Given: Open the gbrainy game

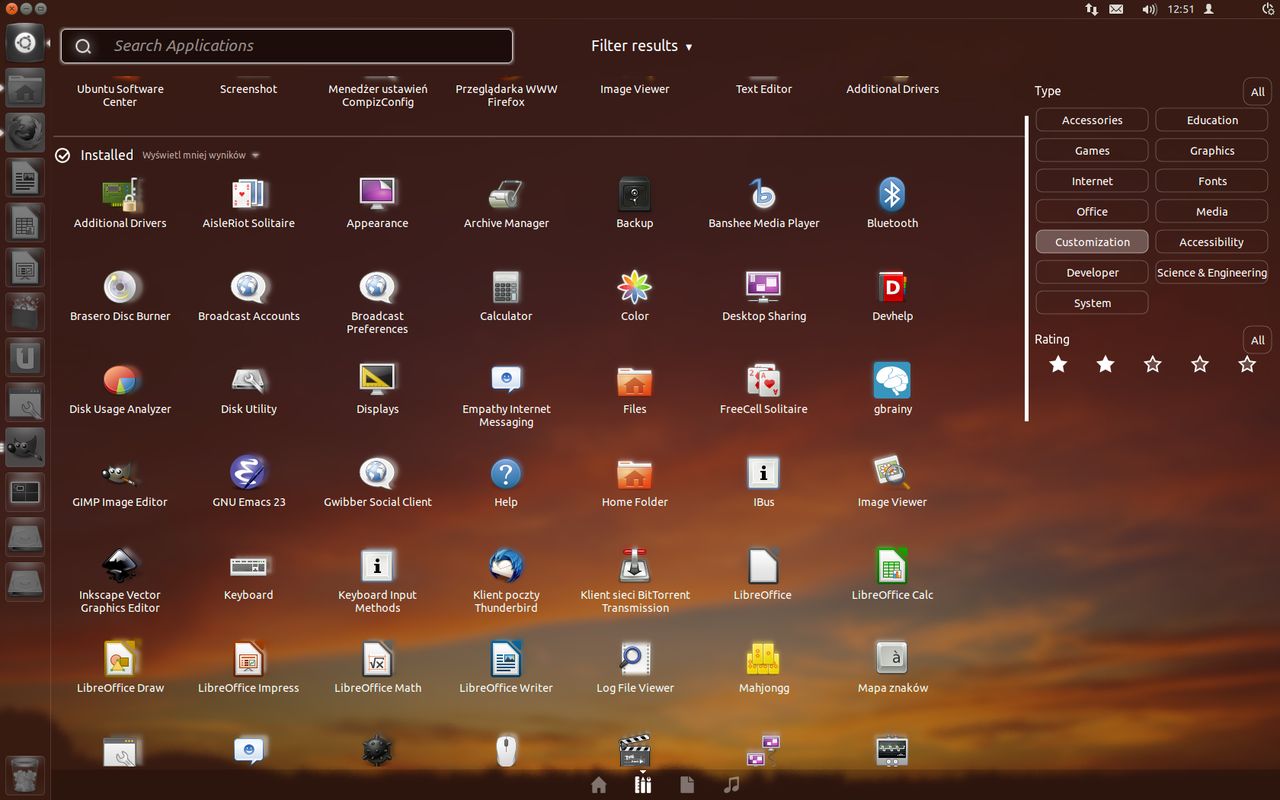Looking at the screenshot, I should 892,389.
